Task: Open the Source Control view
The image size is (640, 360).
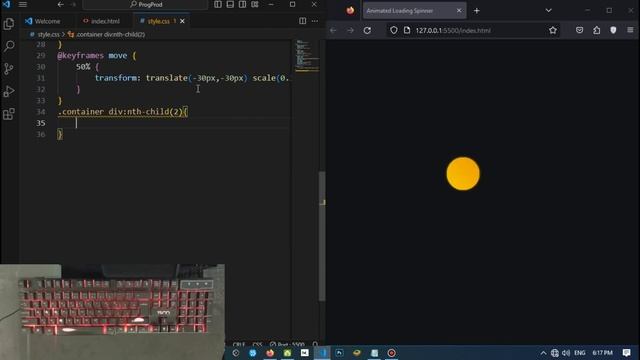Action: click(x=9, y=69)
